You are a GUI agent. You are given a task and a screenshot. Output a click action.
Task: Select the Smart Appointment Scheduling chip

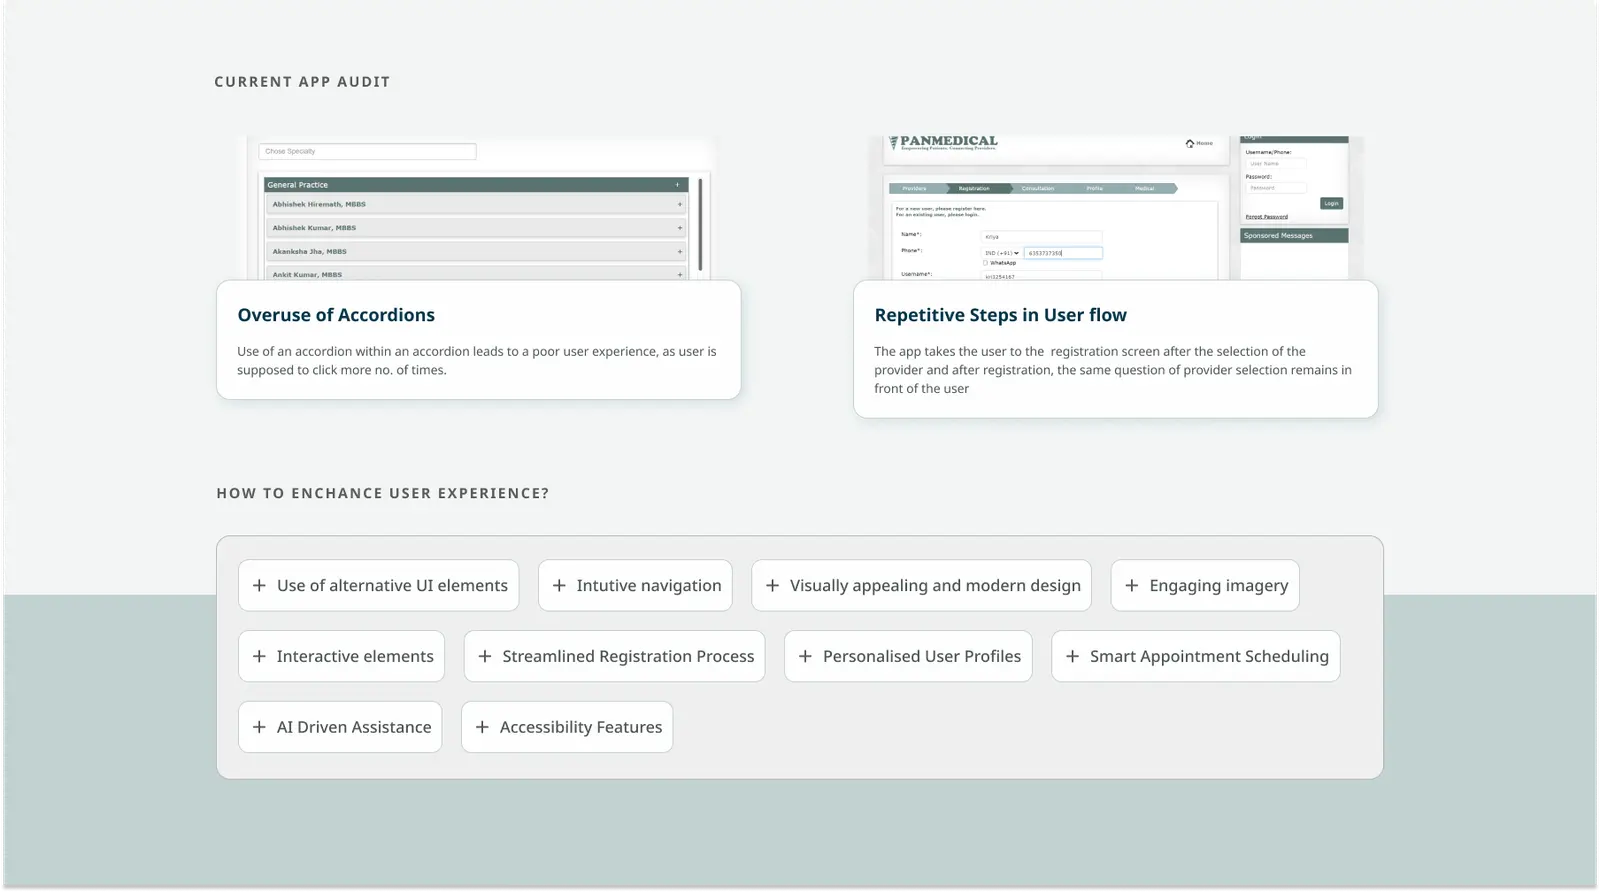[x=1195, y=656]
